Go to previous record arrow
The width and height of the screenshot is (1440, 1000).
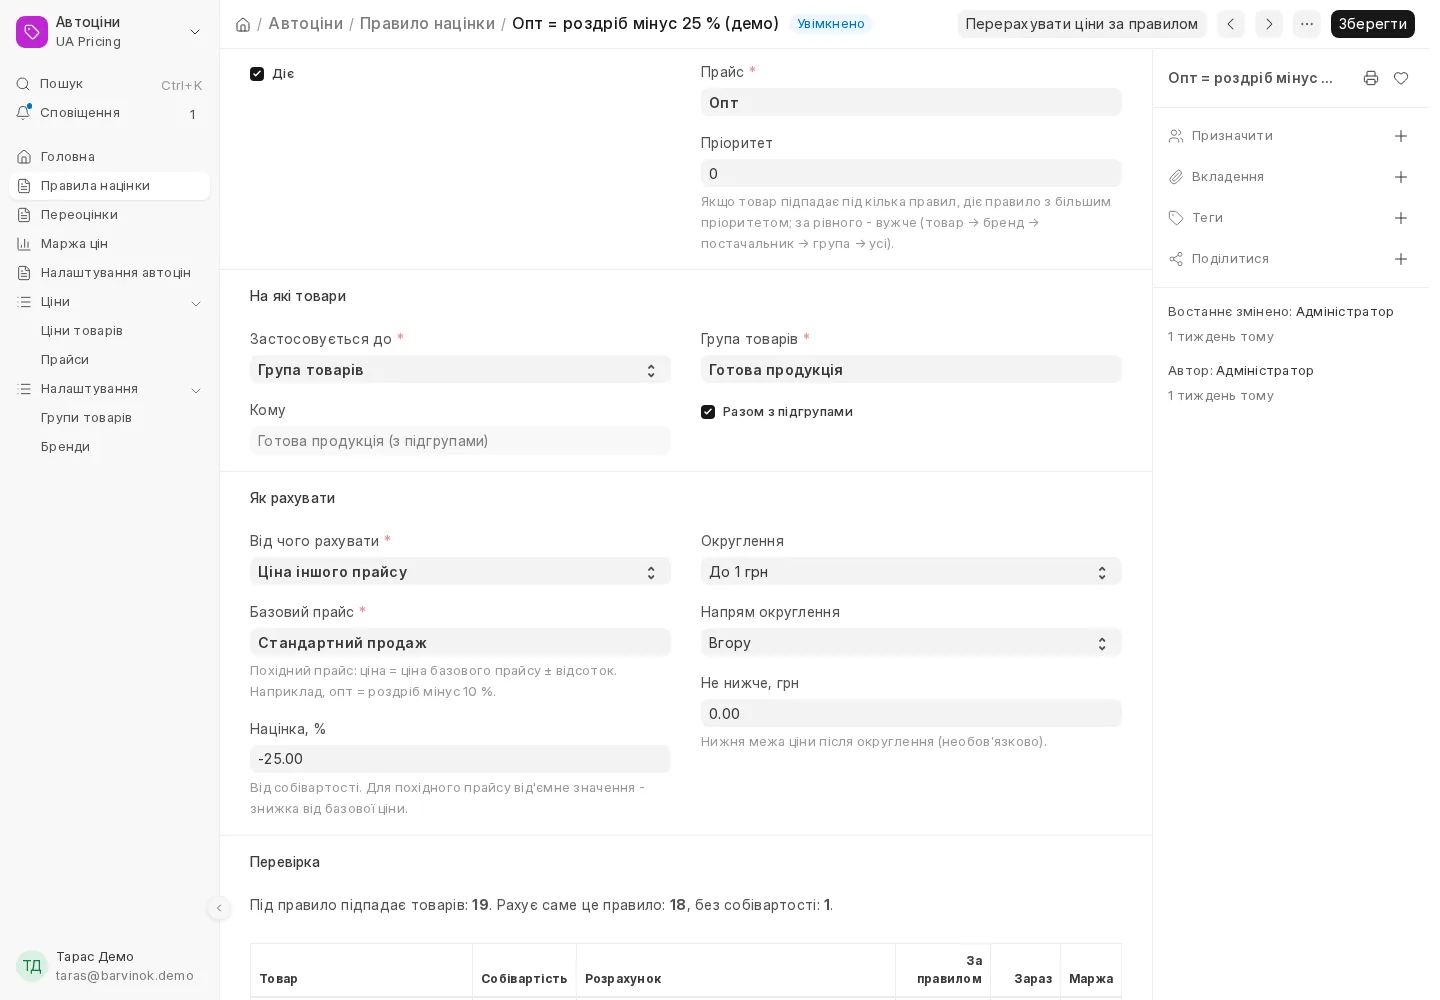[x=1231, y=24]
